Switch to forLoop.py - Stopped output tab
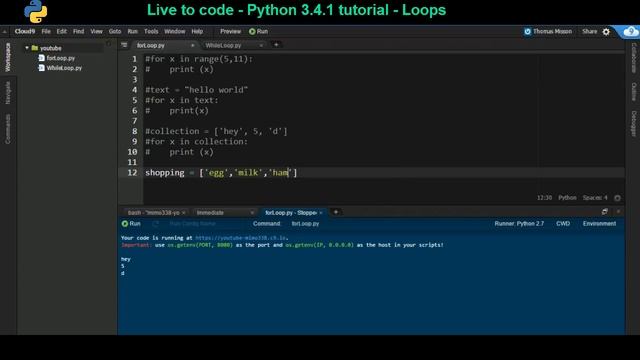The height and width of the screenshot is (360, 640). (291, 213)
